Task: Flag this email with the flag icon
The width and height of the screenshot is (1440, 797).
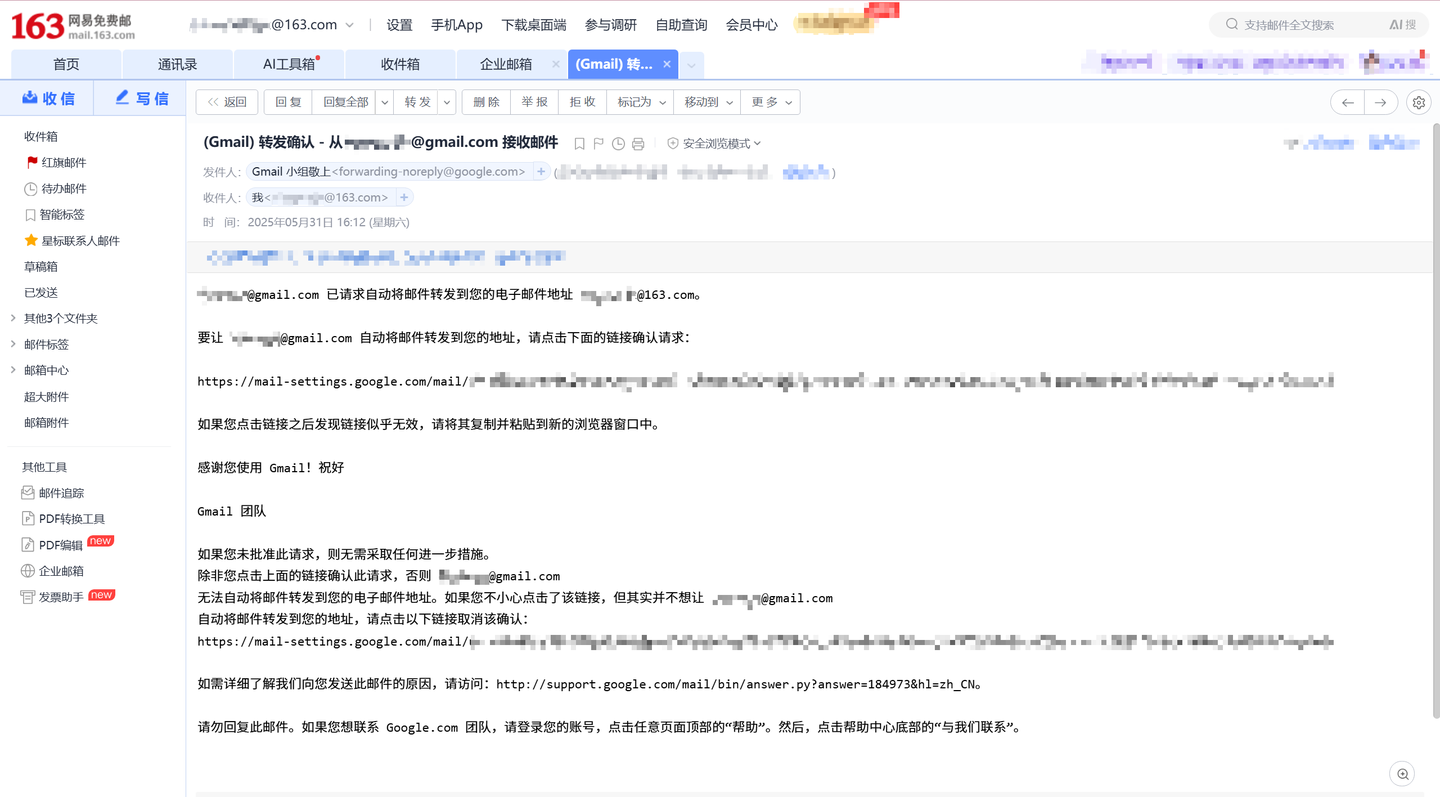Action: pyautogui.click(x=598, y=144)
